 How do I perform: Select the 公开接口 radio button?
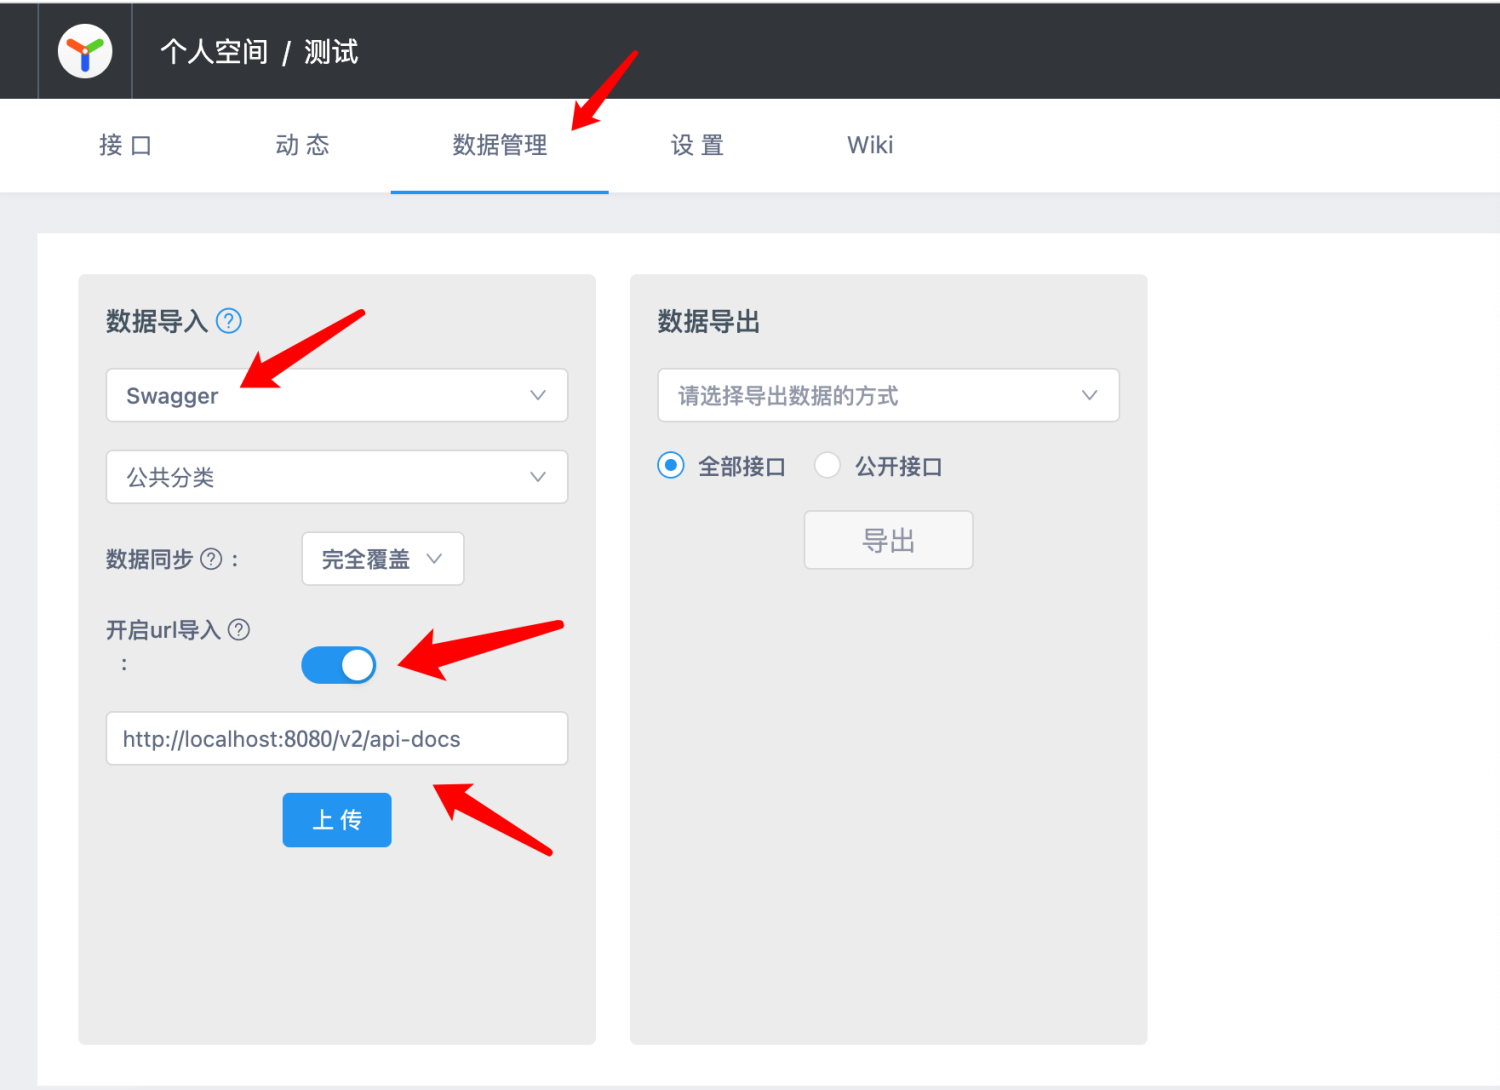tap(827, 466)
